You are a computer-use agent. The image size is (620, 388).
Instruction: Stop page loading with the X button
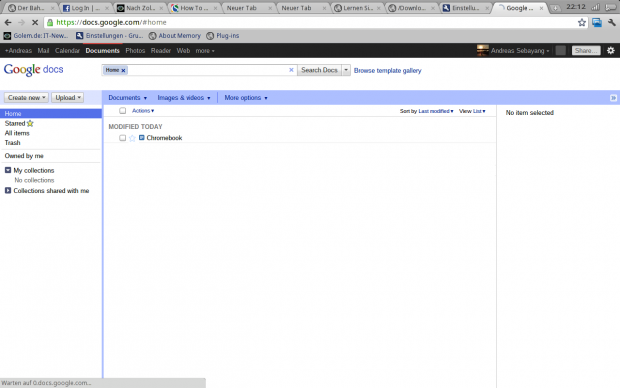(35, 23)
